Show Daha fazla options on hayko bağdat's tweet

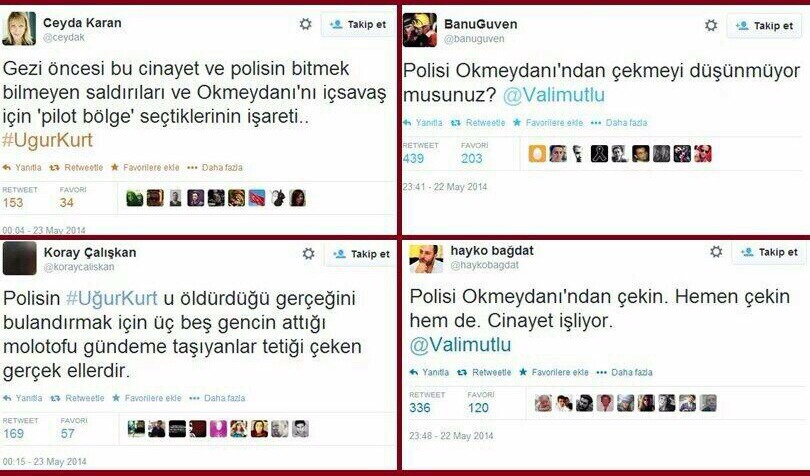624,372
